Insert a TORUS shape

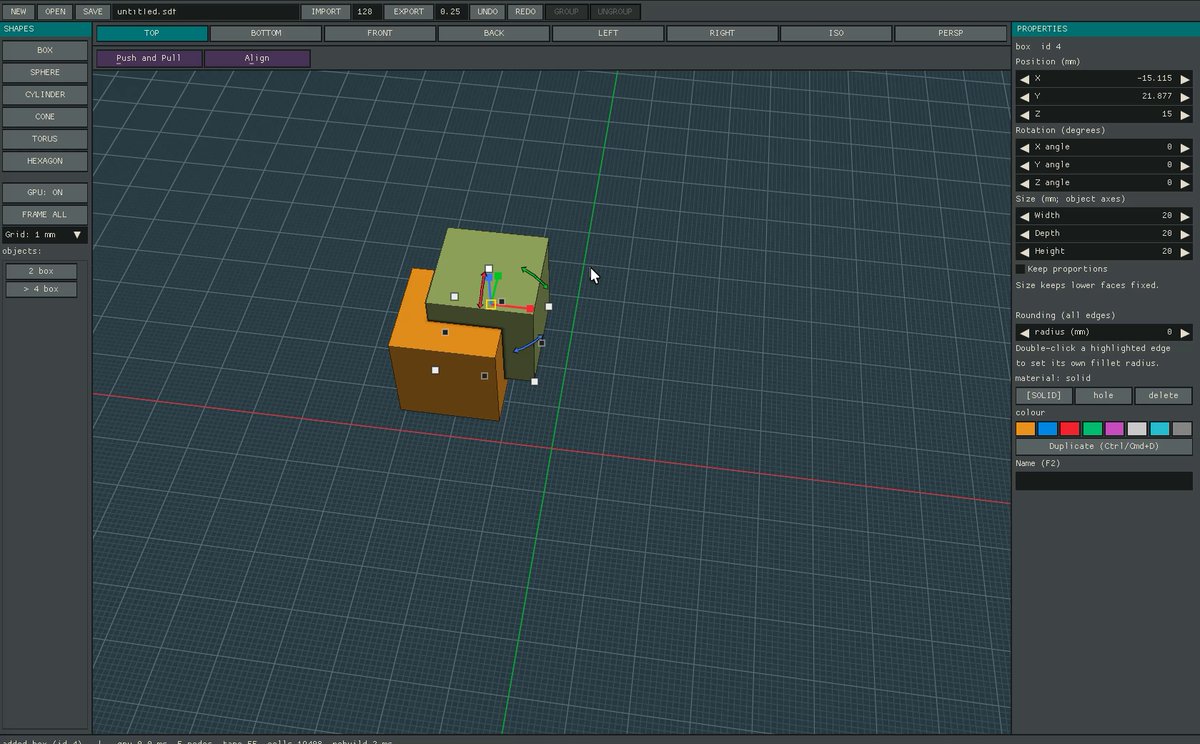45,139
